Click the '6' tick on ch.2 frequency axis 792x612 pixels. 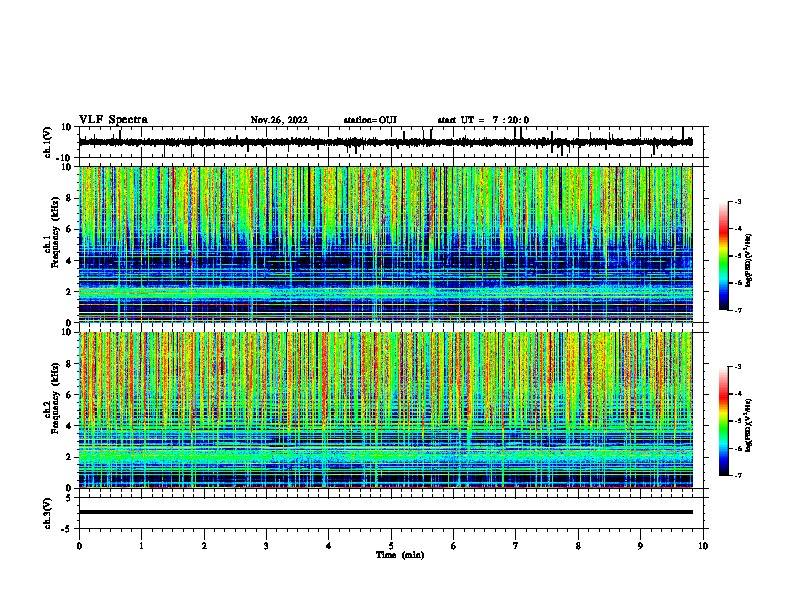pyautogui.click(x=69, y=395)
